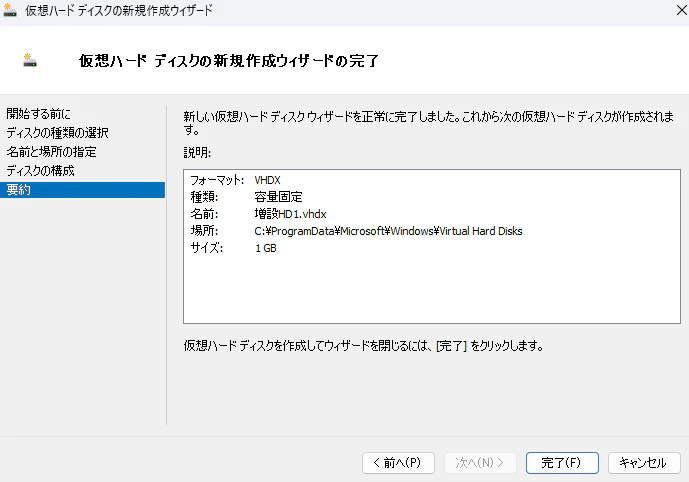Viewport: 689px width, 482px height.
Task: Click the disk icon beside the wizard heading
Action: pyautogui.click(x=30, y=60)
